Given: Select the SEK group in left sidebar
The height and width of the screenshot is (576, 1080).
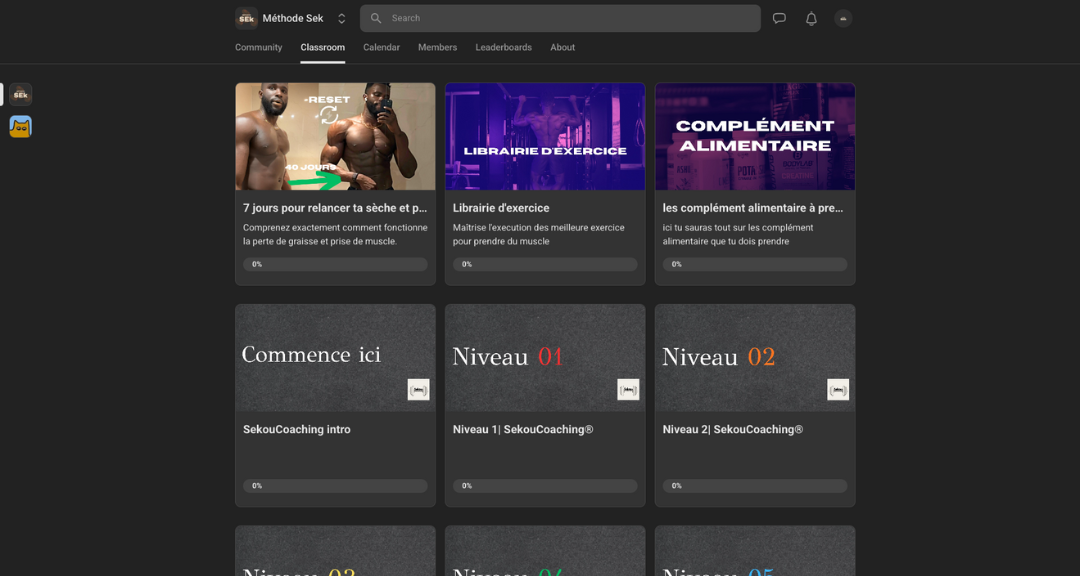Looking at the screenshot, I should point(21,94).
